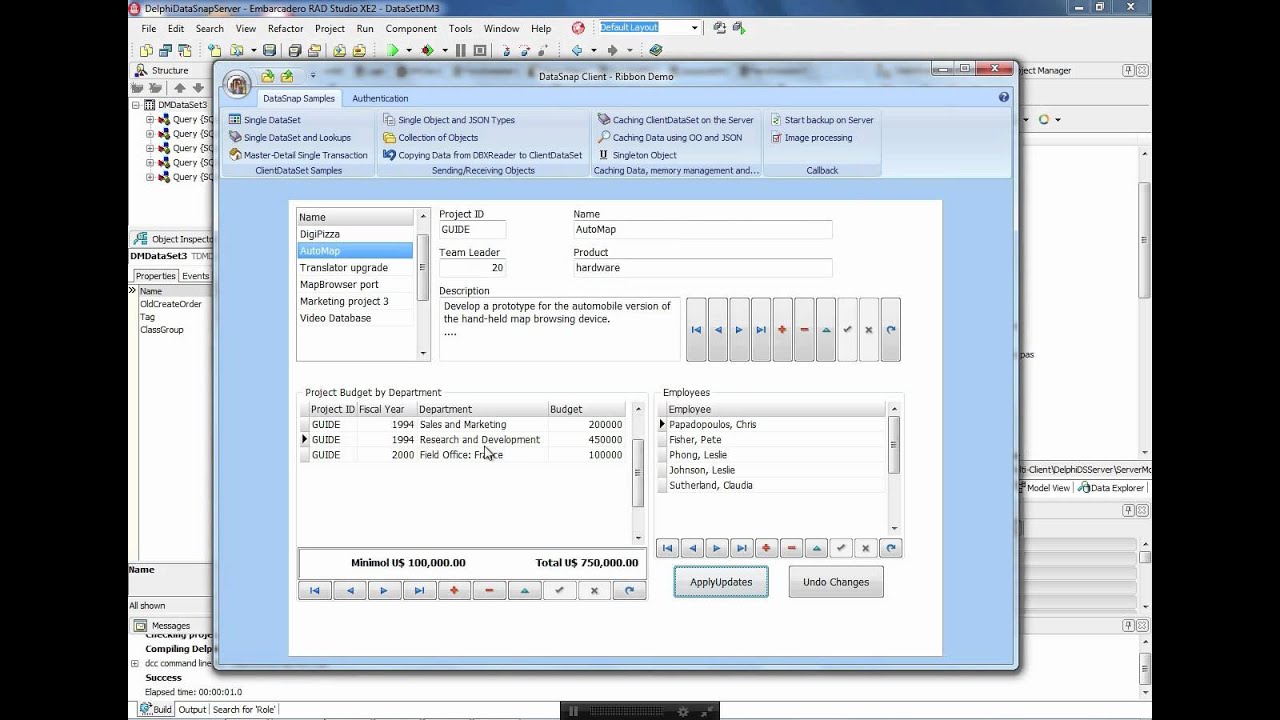Click the Employees grid vertical scrollbar
The height and width of the screenshot is (720, 1280).
[894, 468]
